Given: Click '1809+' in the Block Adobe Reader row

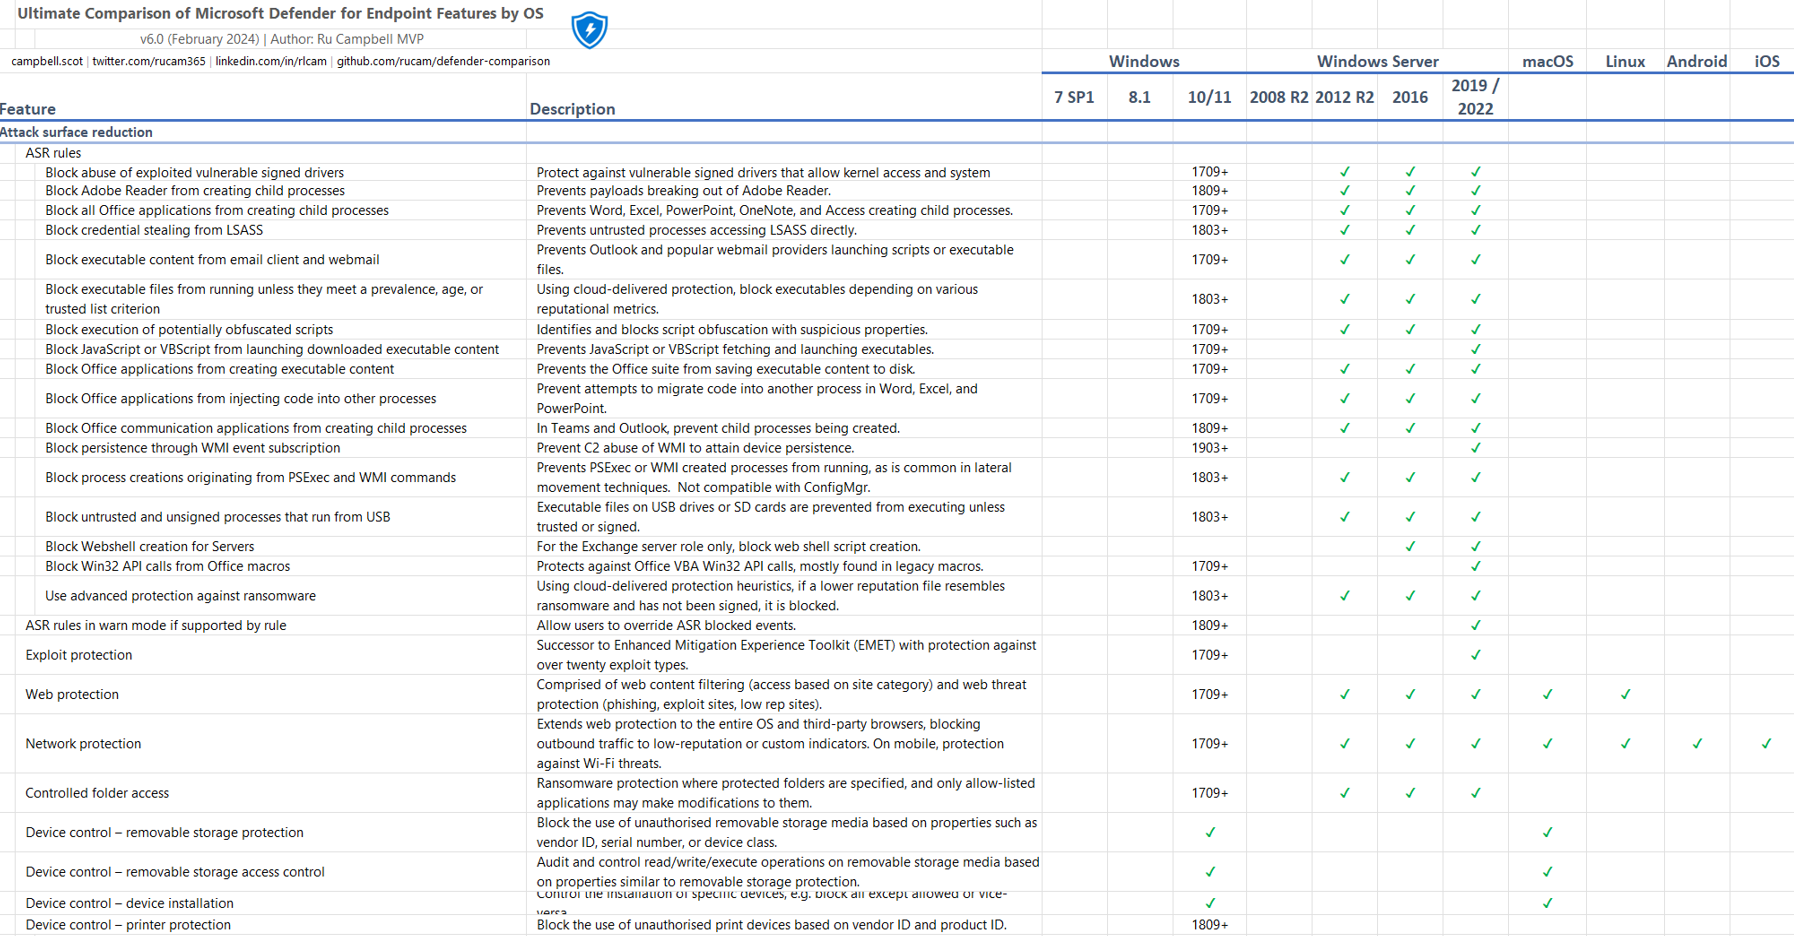Looking at the screenshot, I should (1209, 191).
